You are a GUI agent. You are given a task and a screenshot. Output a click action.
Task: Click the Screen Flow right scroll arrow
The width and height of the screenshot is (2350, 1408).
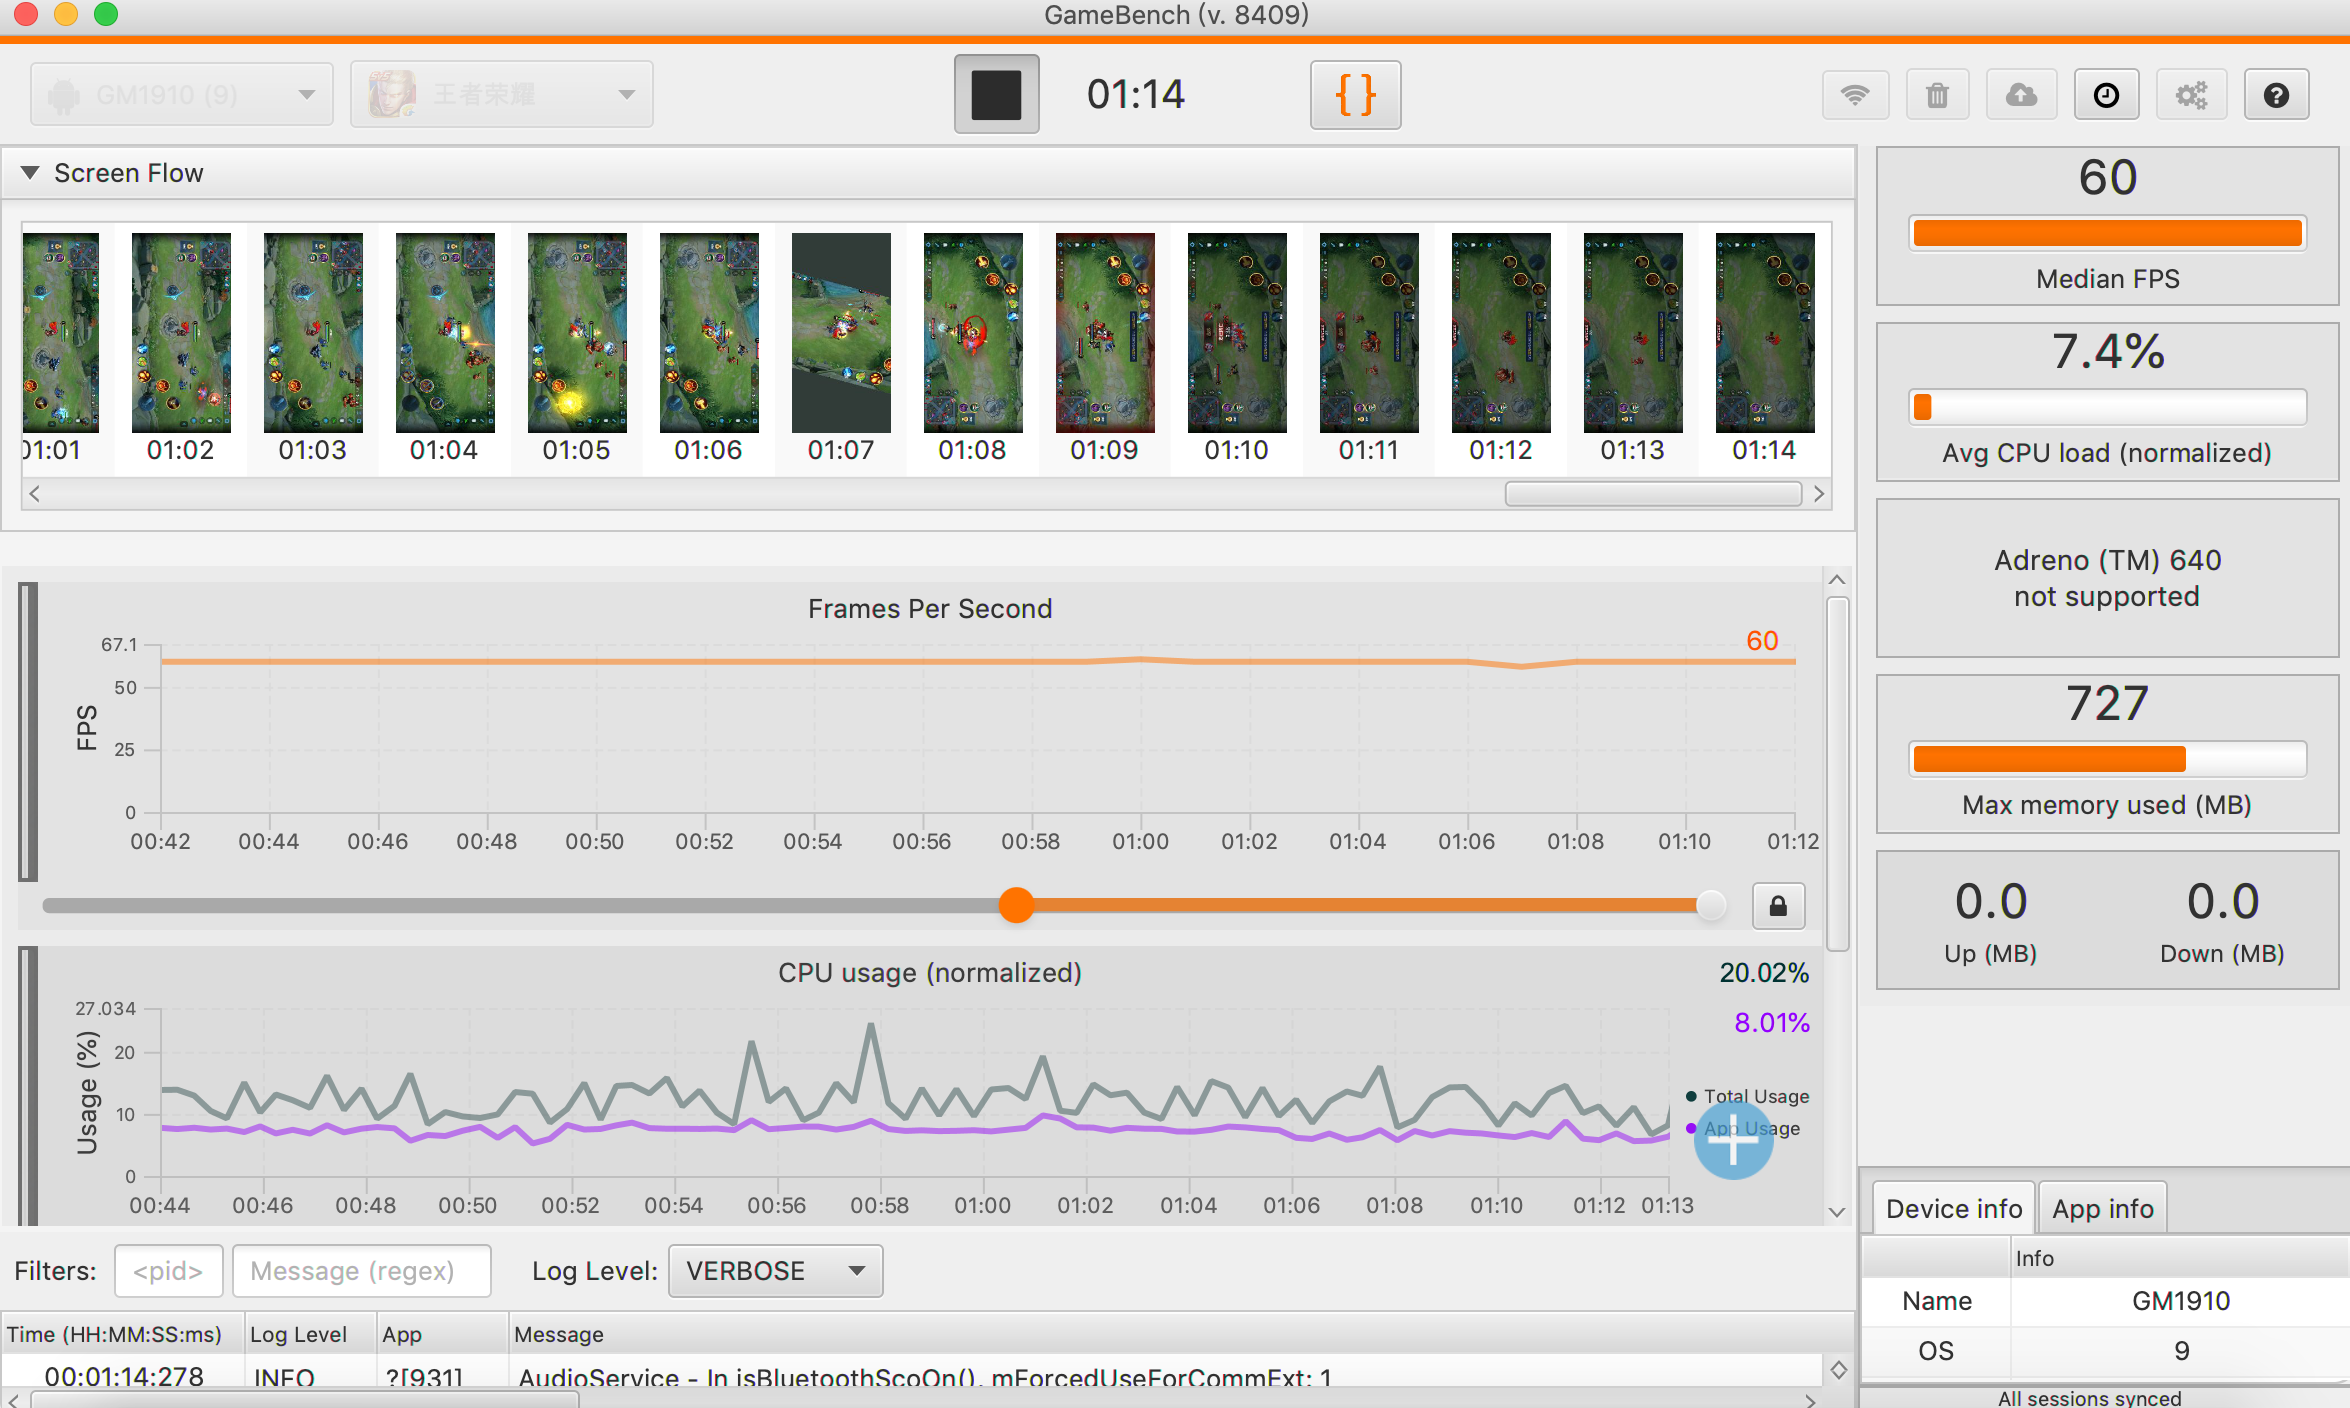click(x=1819, y=493)
